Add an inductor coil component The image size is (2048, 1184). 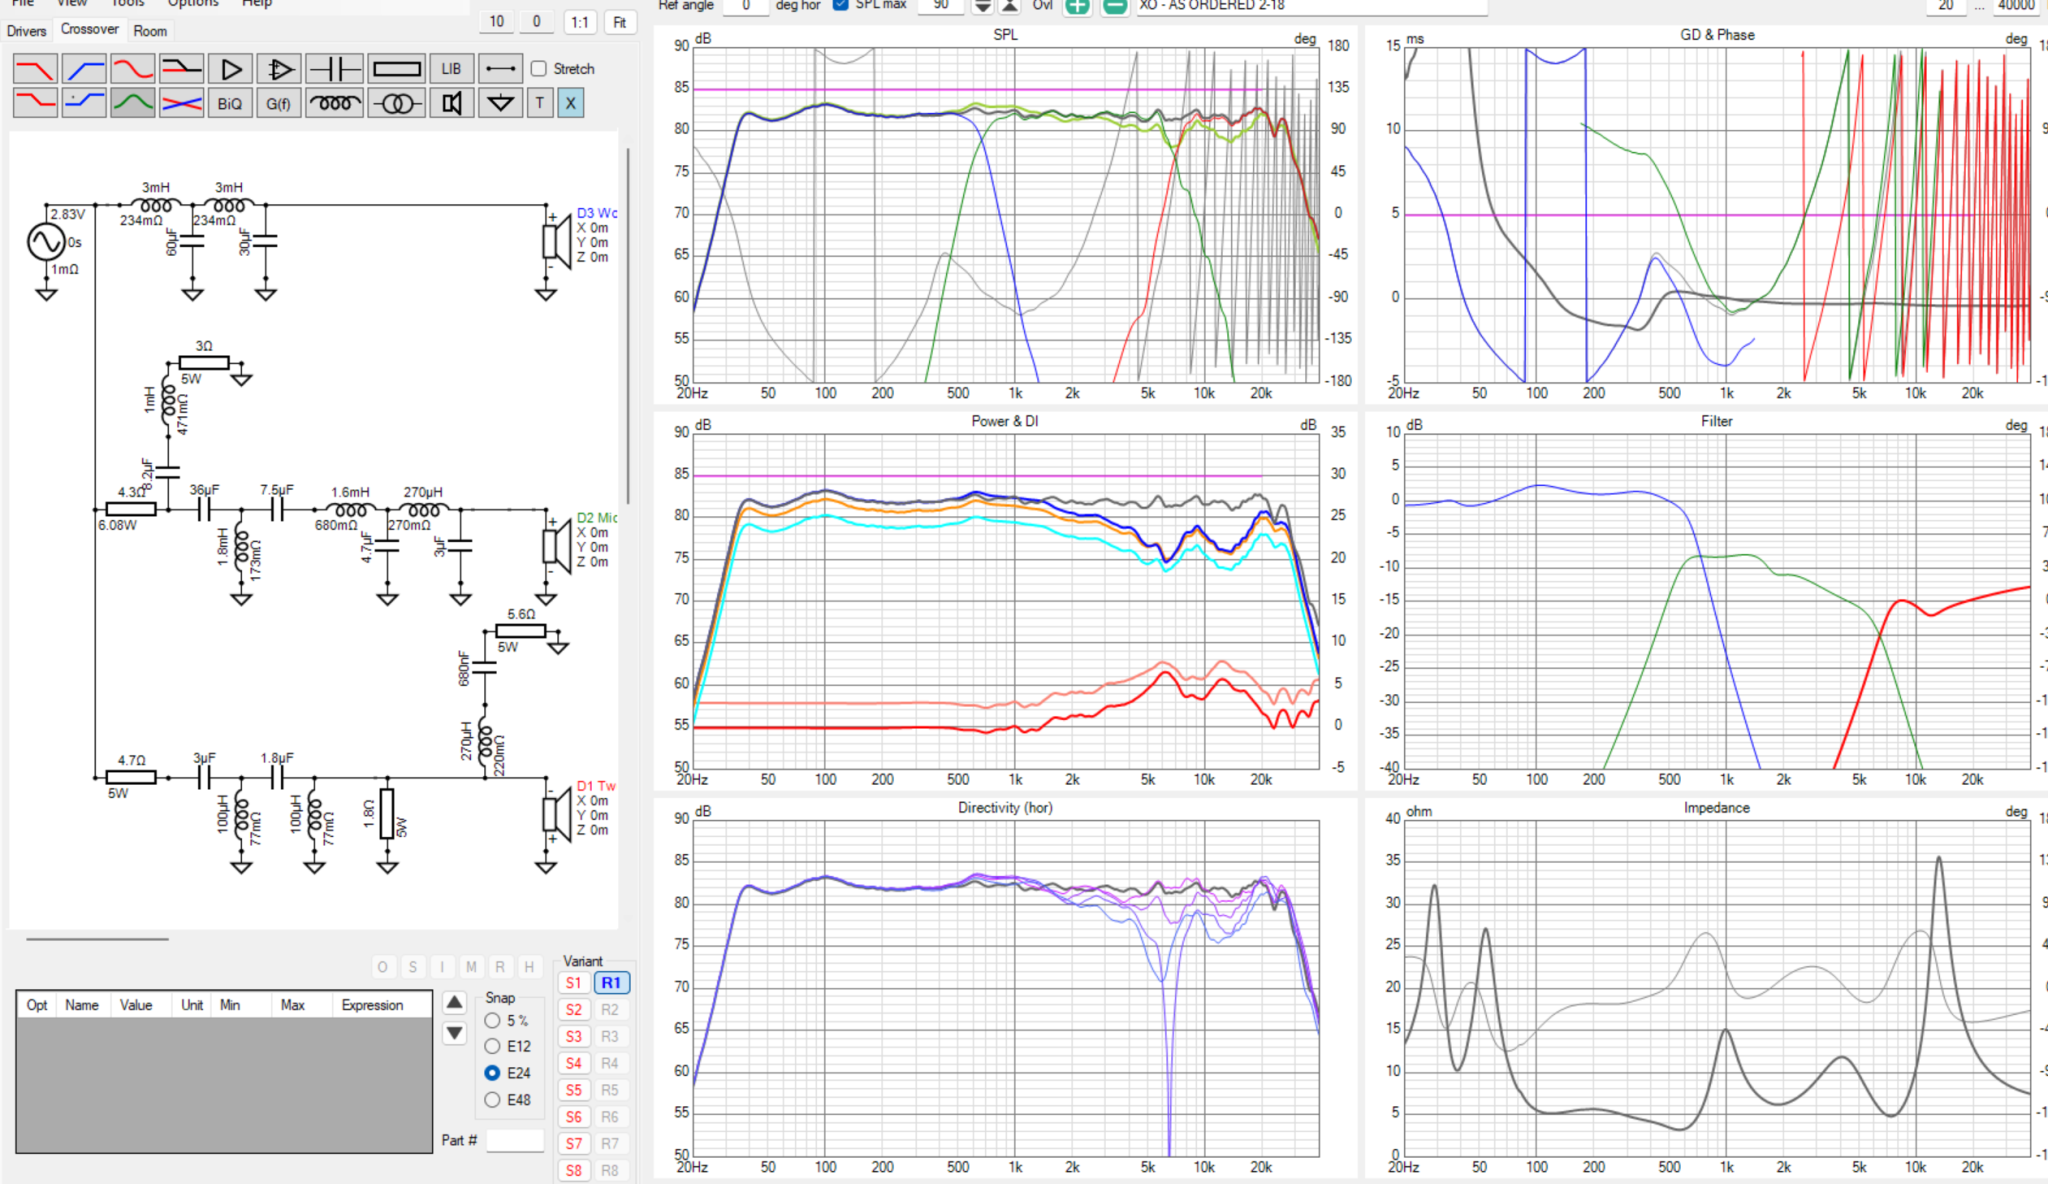click(x=334, y=103)
